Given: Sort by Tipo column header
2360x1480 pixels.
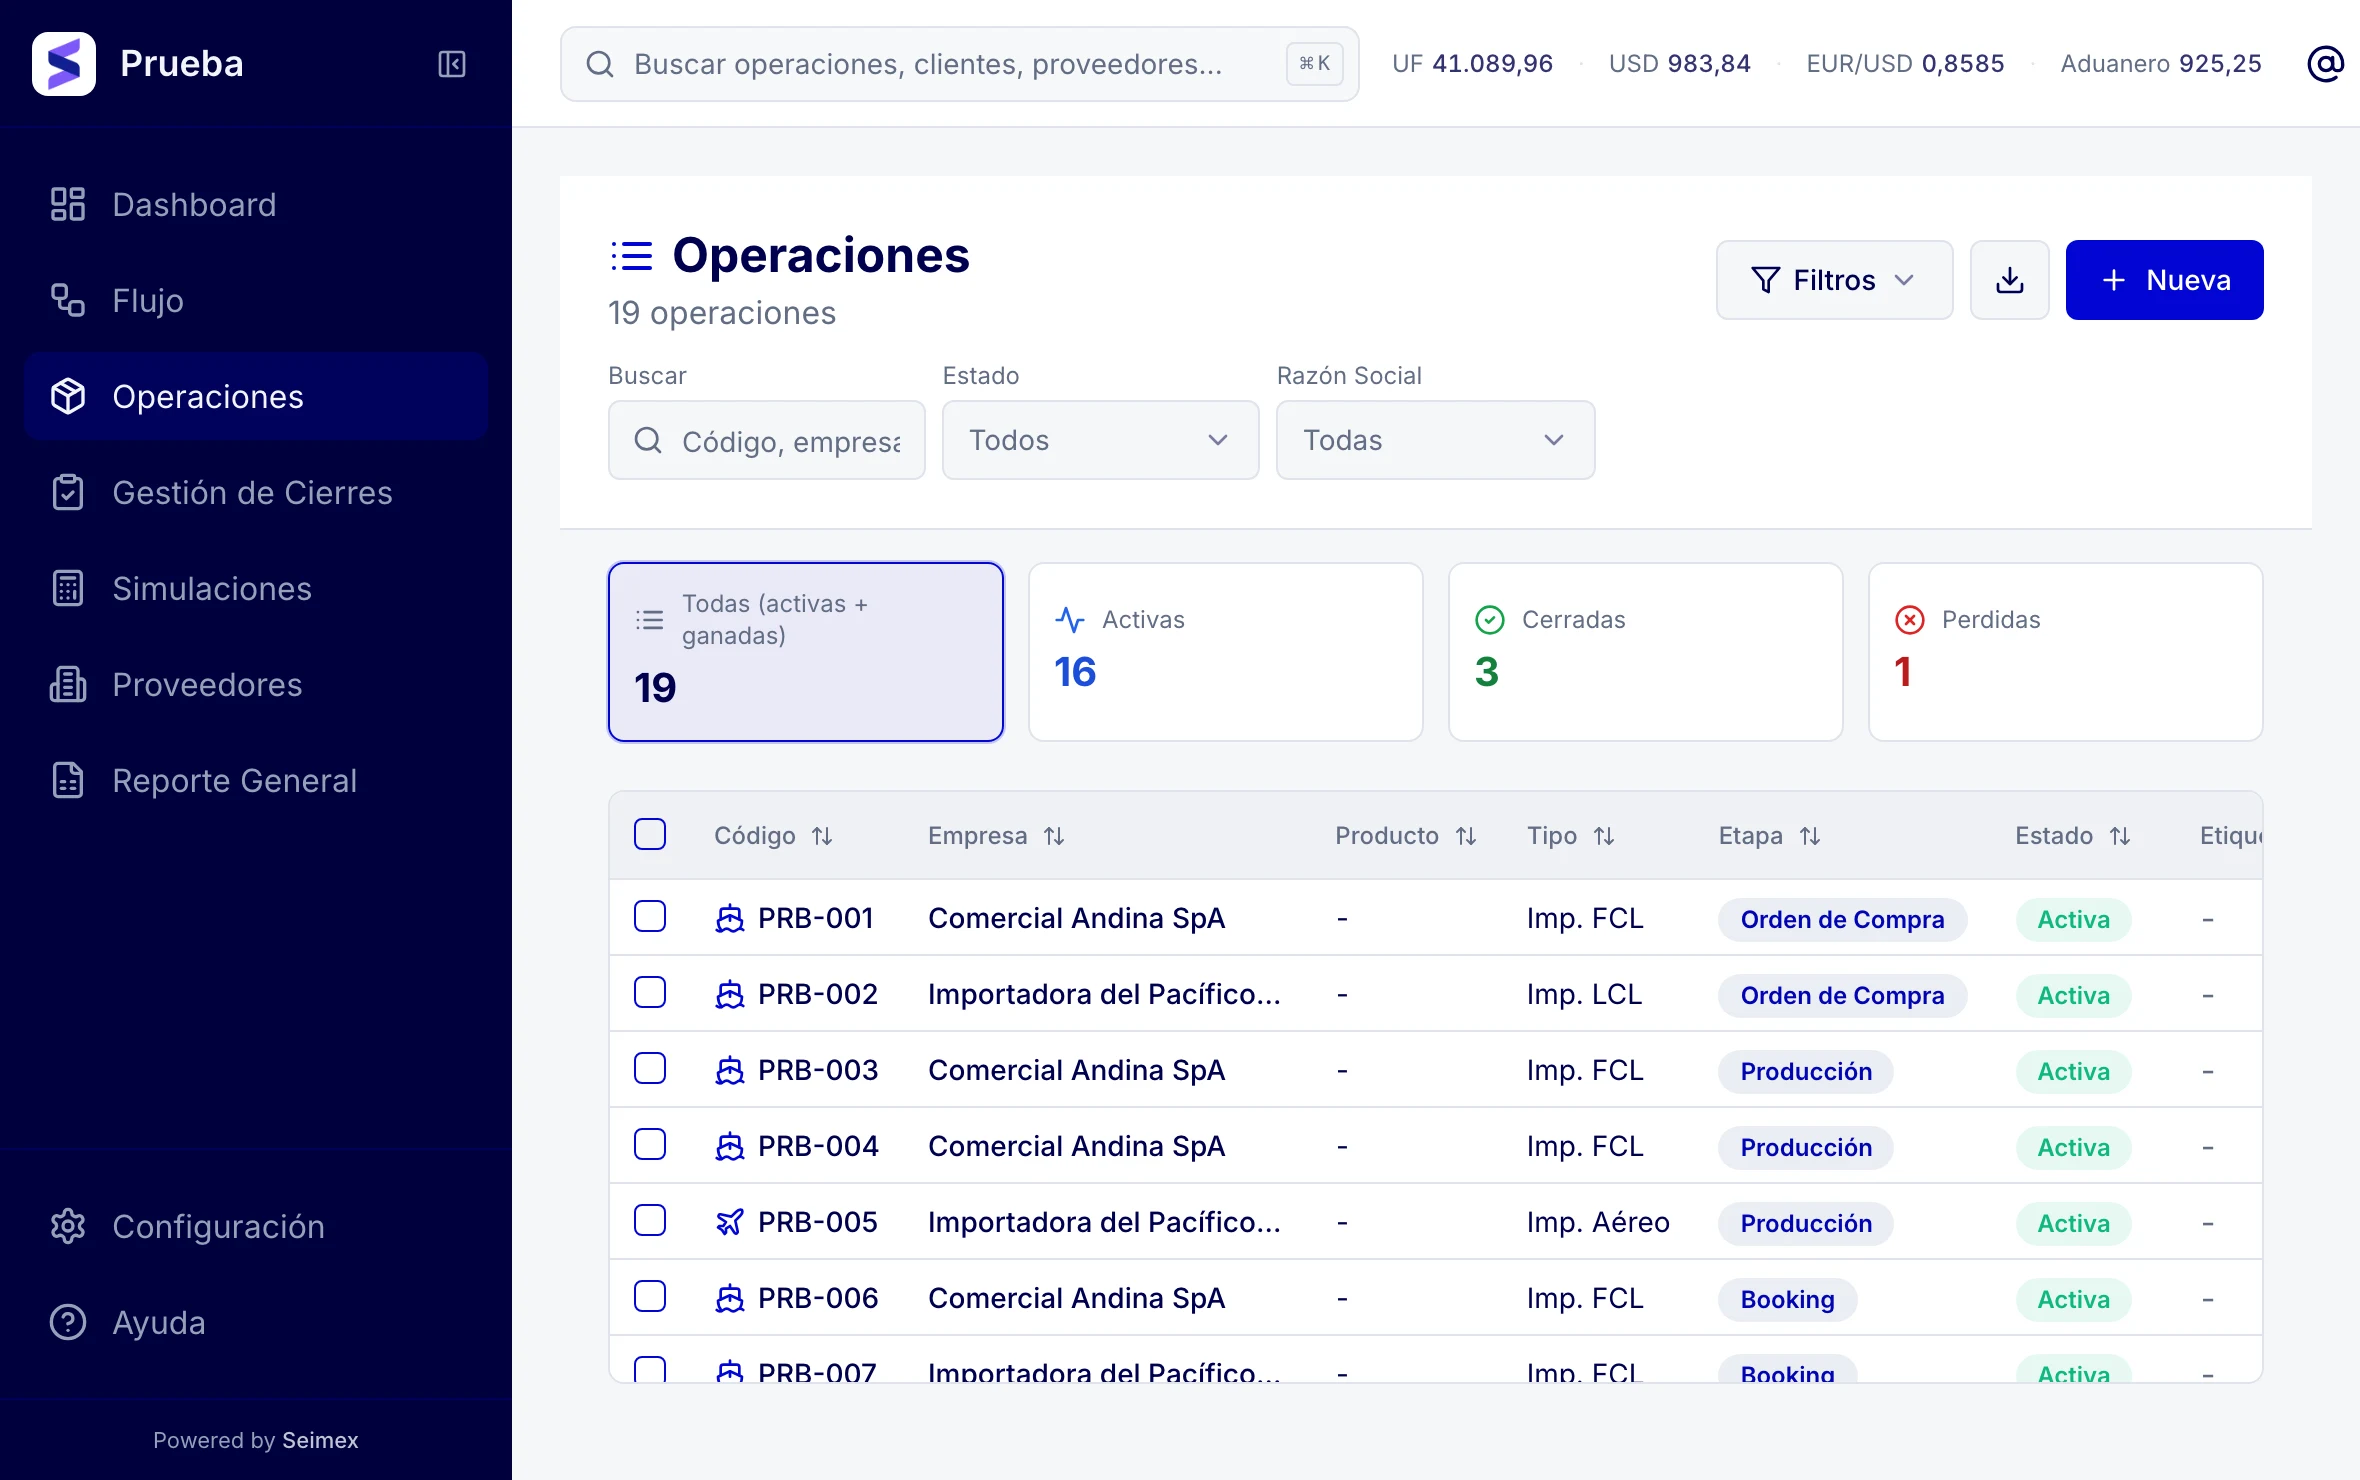Looking at the screenshot, I should (x=1570, y=836).
